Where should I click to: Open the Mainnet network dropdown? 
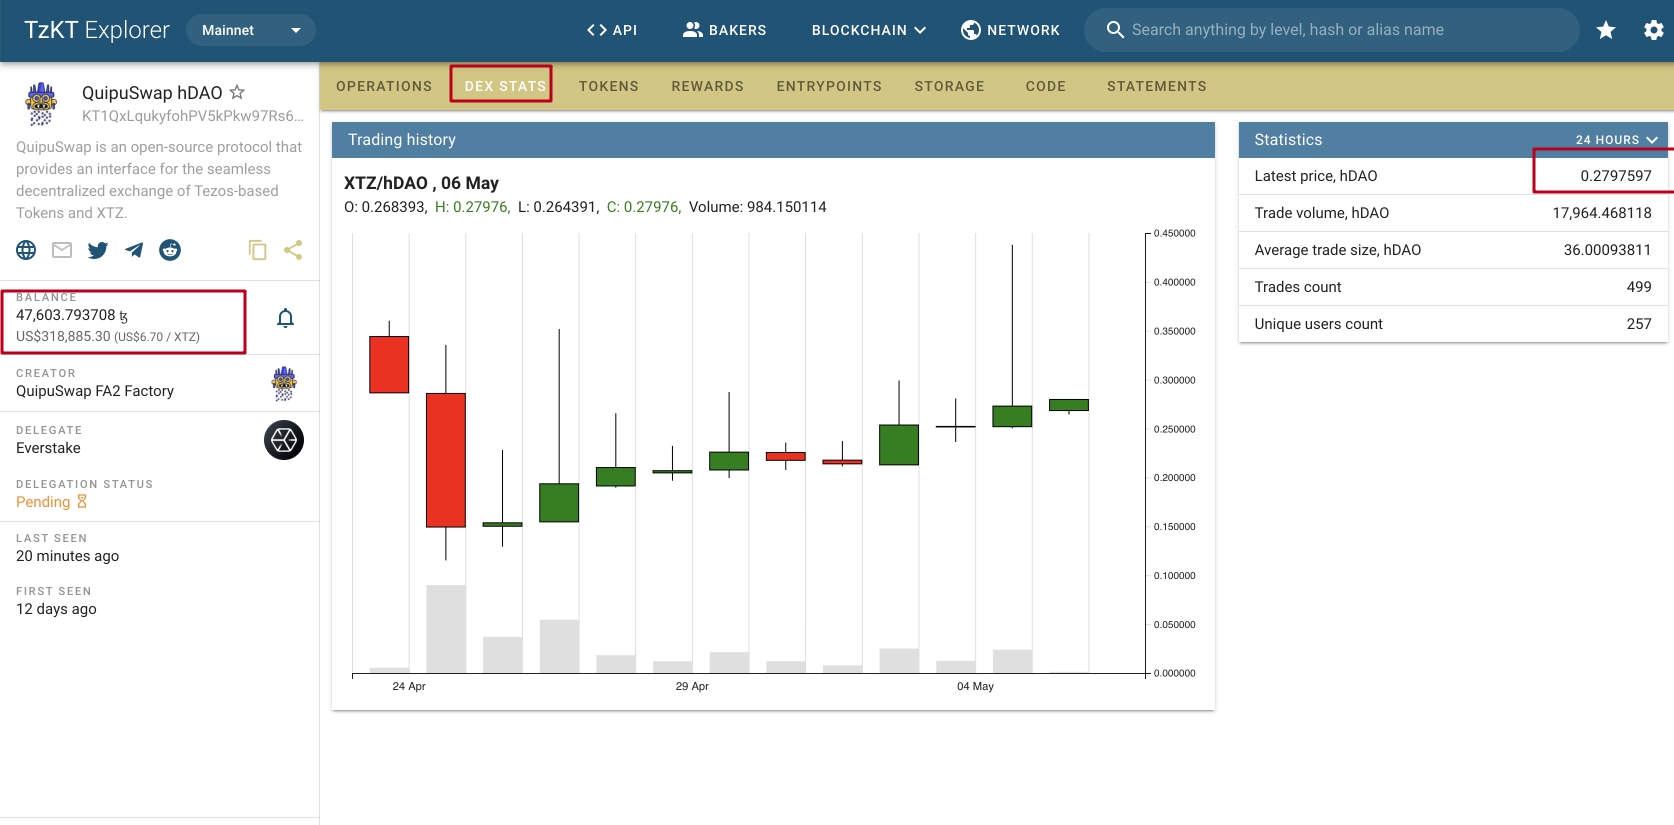(251, 30)
